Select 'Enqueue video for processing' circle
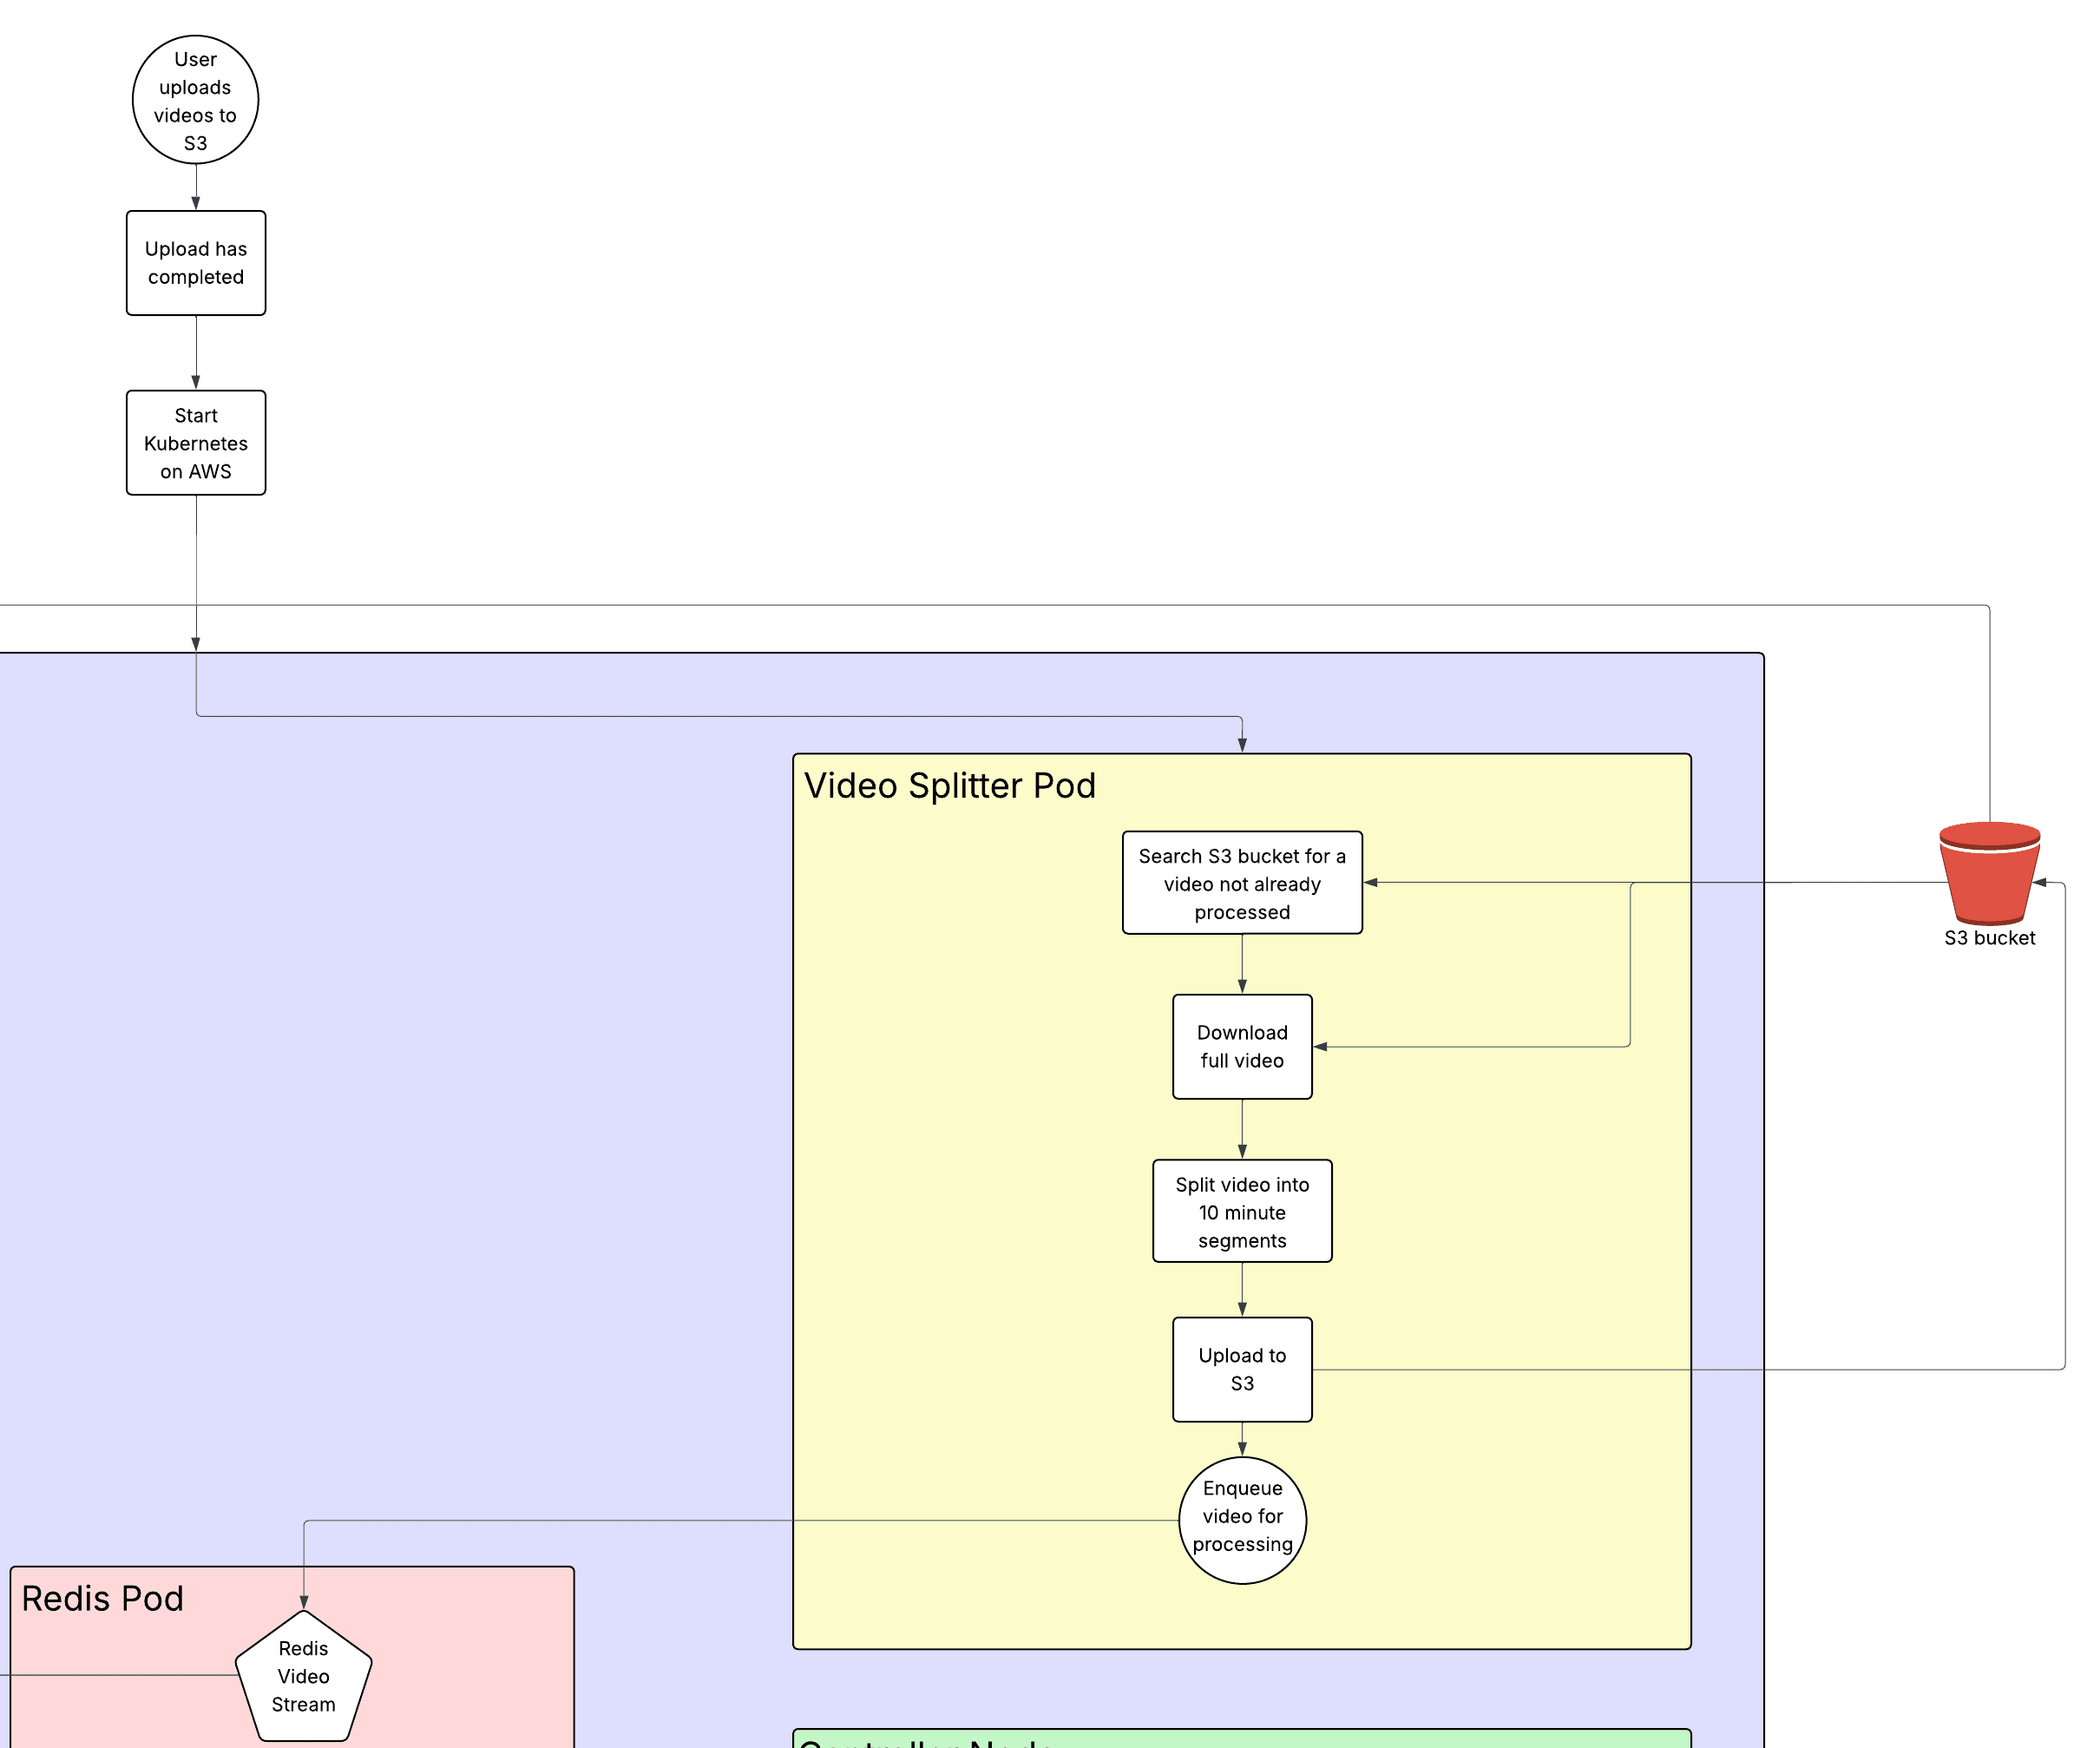 [1242, 1518]
